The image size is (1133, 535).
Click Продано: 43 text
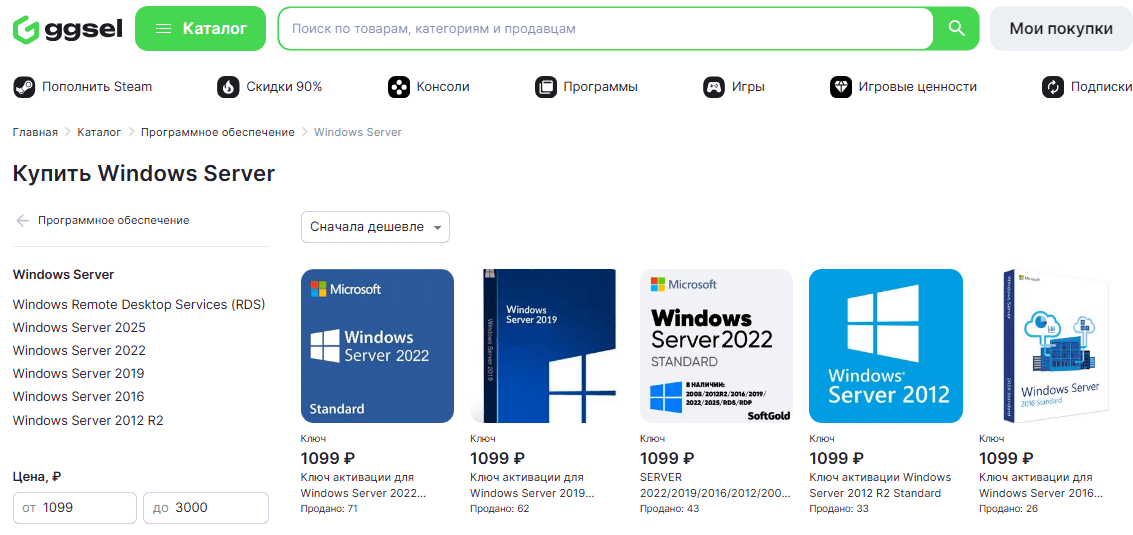tap(670, 509)
